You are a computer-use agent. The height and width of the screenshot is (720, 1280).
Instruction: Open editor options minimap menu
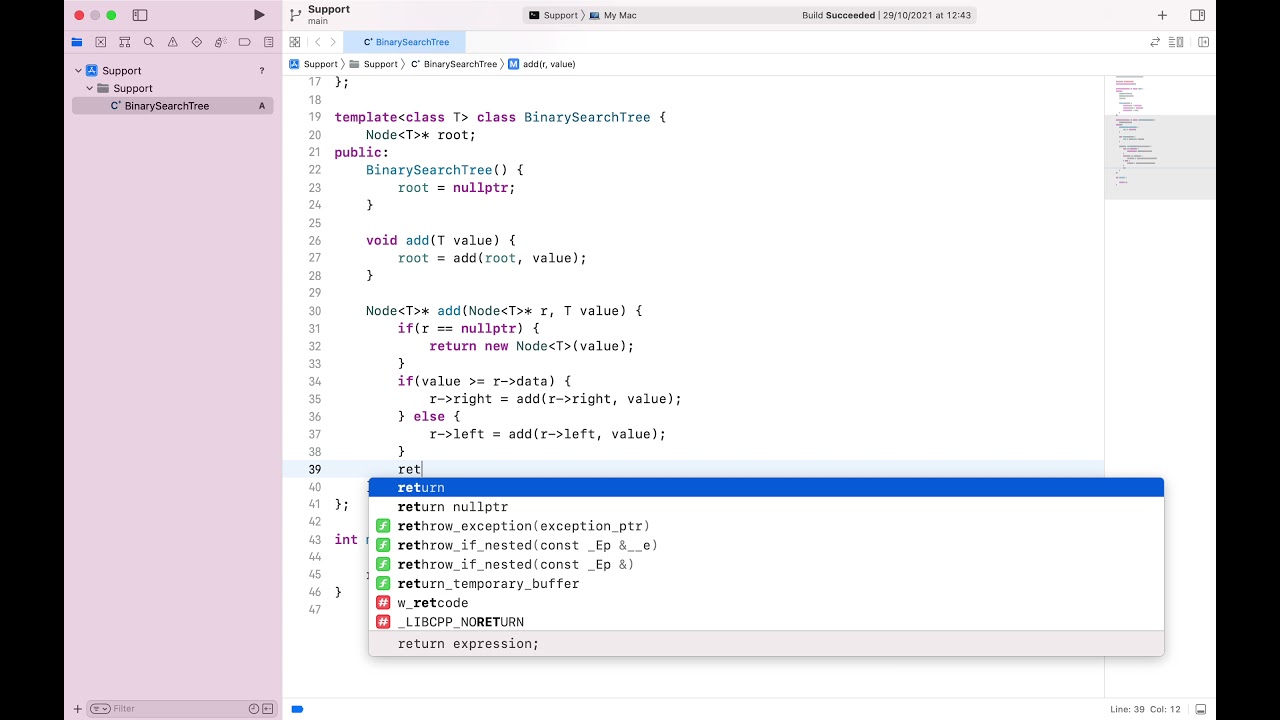[x=1177, y=42]
